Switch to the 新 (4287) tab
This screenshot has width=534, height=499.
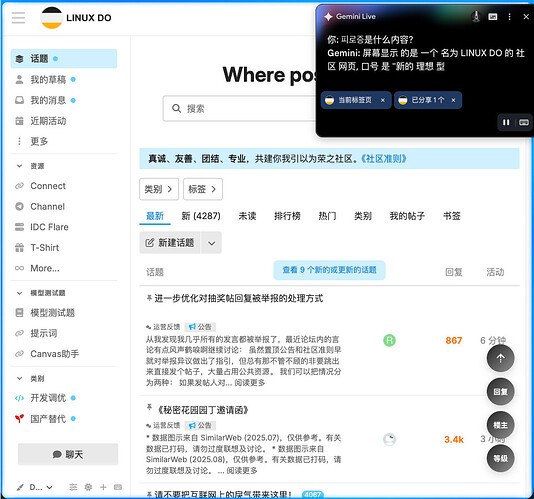201,216
